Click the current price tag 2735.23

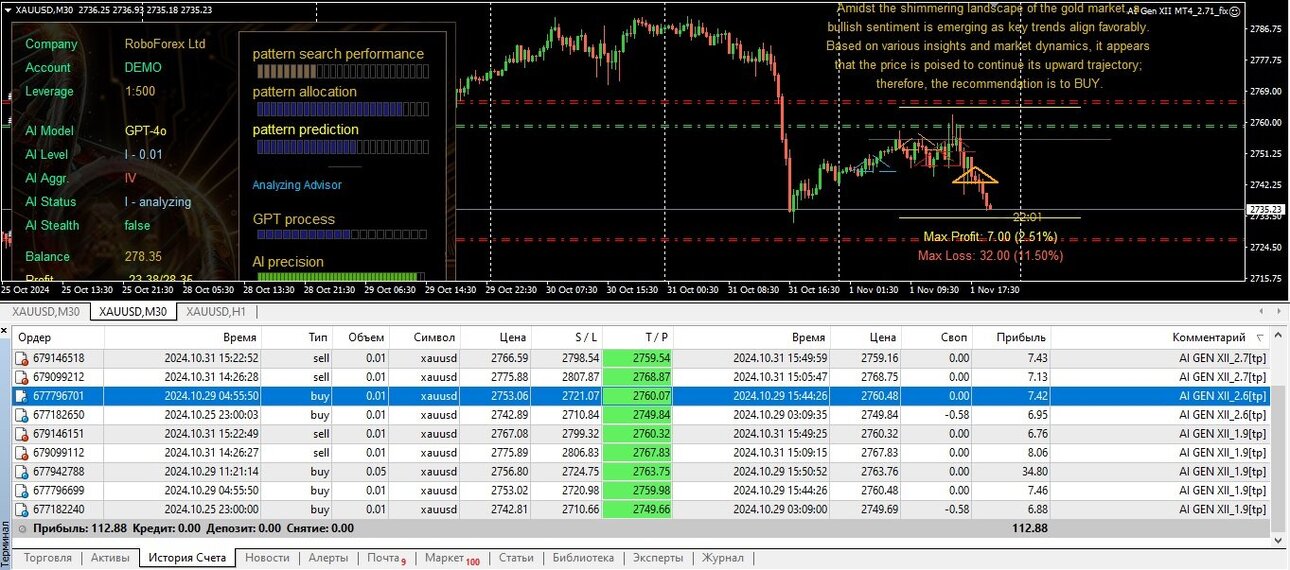coord(1266,209)
